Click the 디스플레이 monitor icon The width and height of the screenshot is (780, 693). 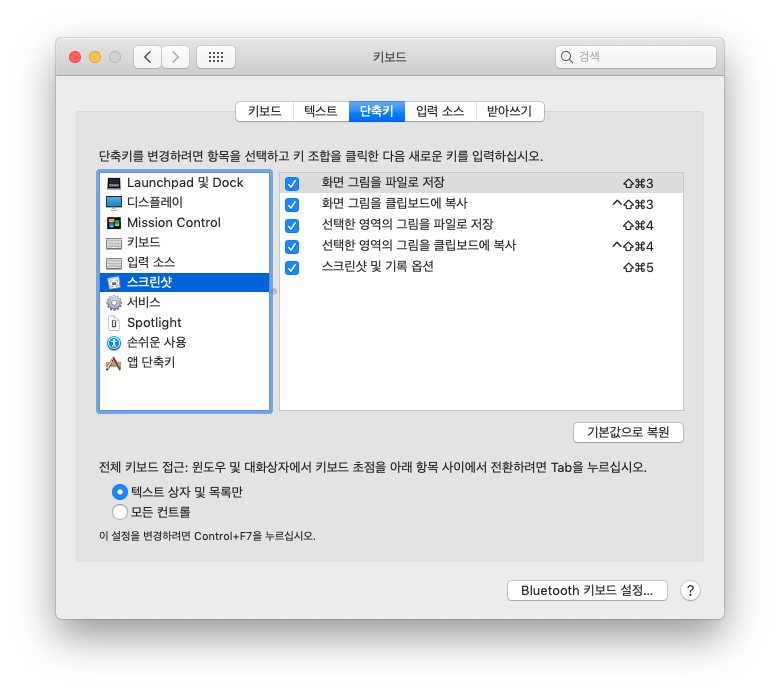pyautogui.click(x=114, y=202)
